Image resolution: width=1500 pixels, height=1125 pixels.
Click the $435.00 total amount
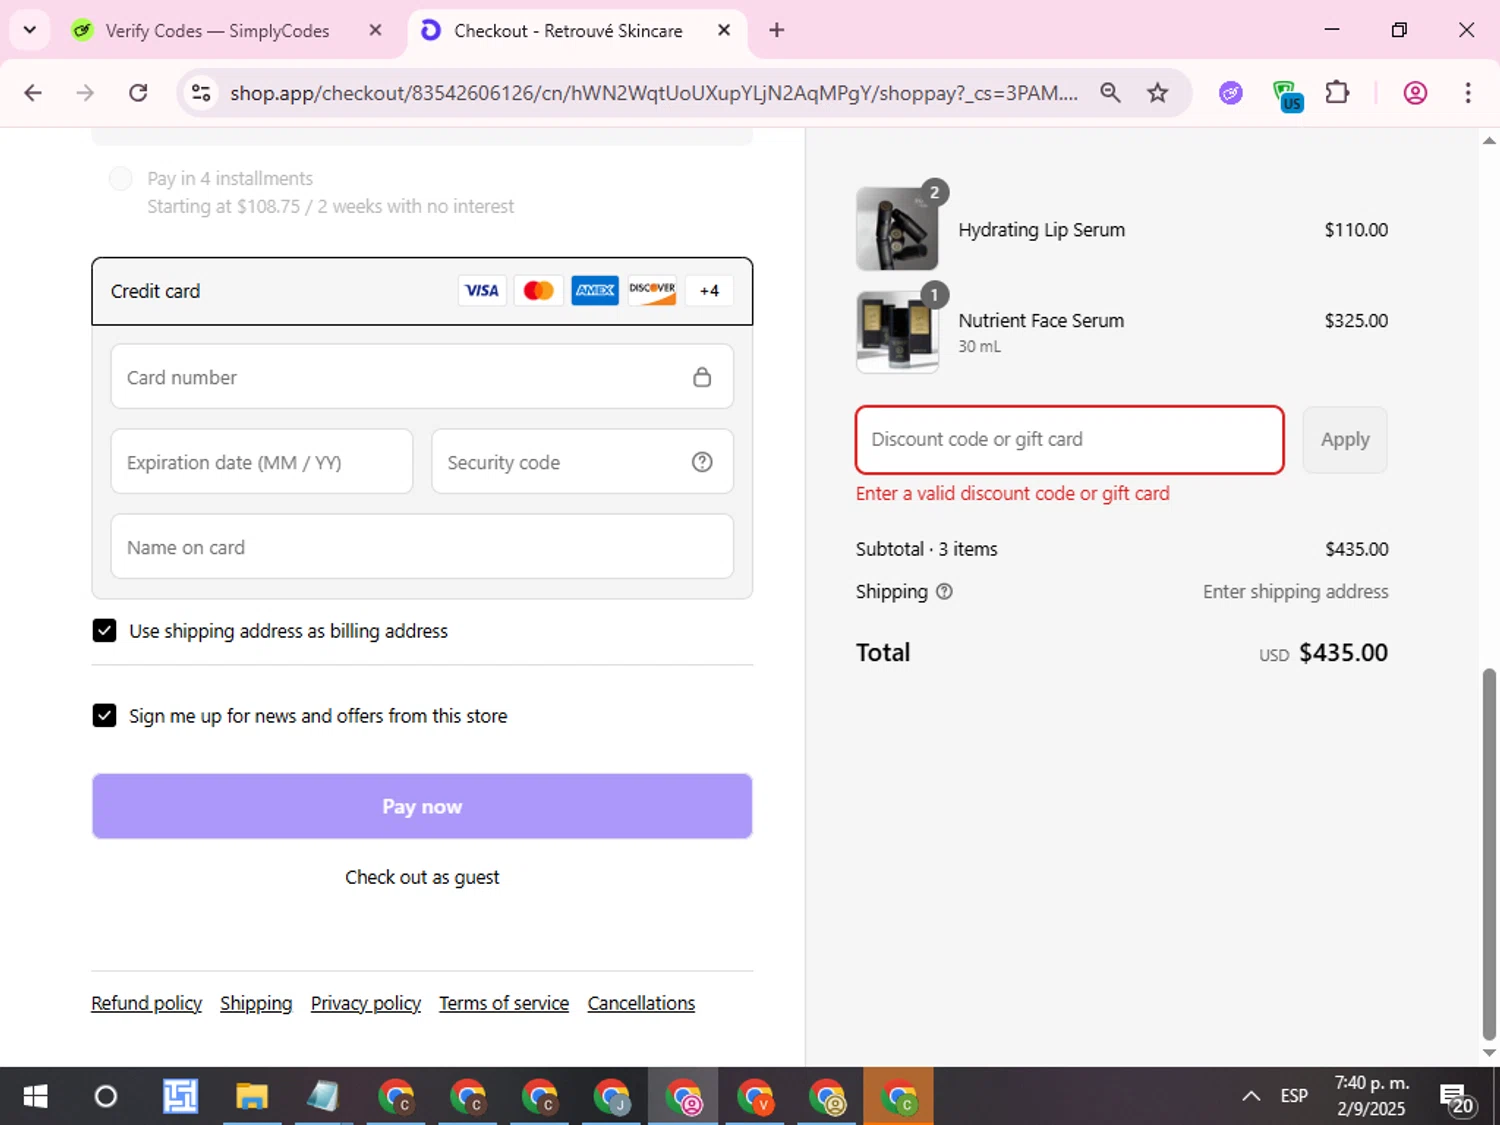pos(1343,653)
